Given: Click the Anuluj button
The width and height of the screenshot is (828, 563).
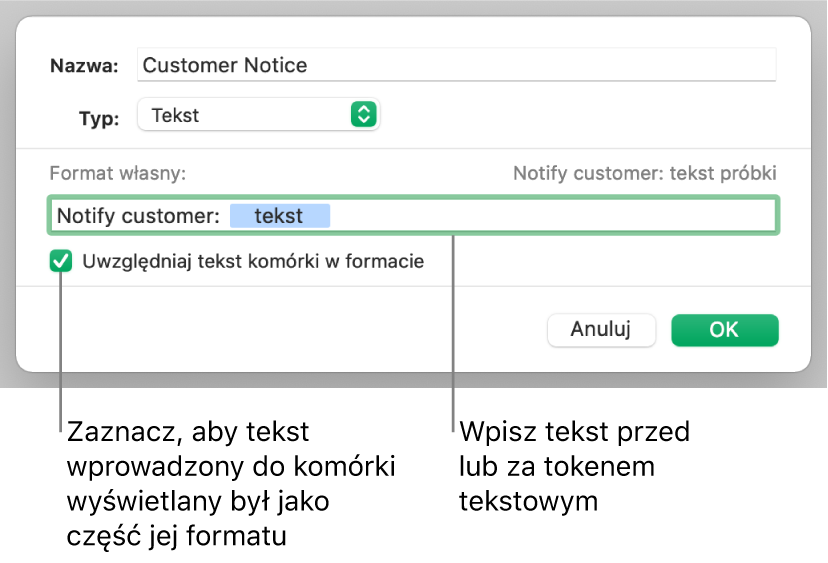Looking at the screenshot, I should click(x=601, y=330).
